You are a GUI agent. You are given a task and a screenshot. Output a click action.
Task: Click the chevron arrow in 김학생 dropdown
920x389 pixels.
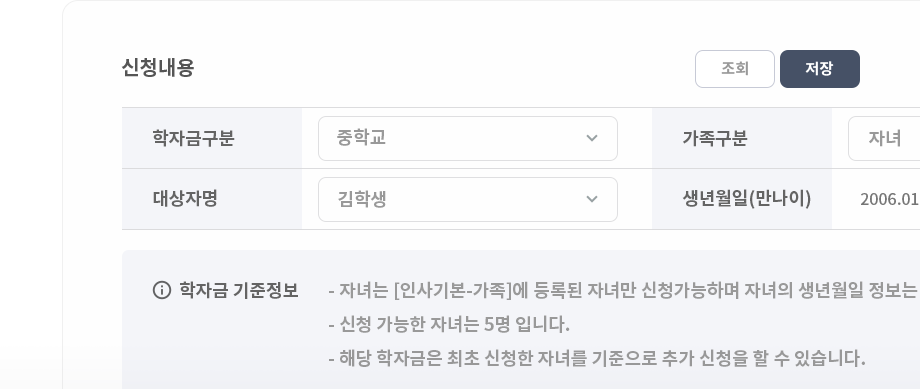[x=591, y=199]
